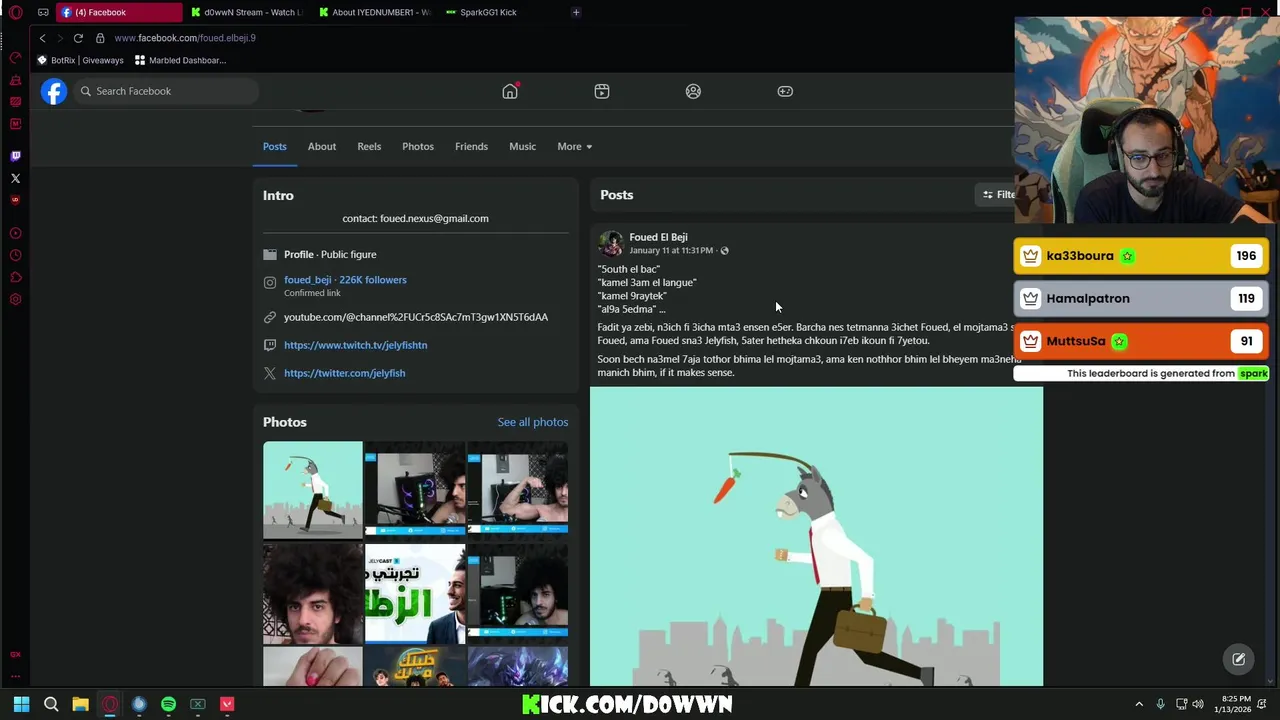1280x720 pixels.
Task: Open new tab with plus button
Action: pos(576,12)
